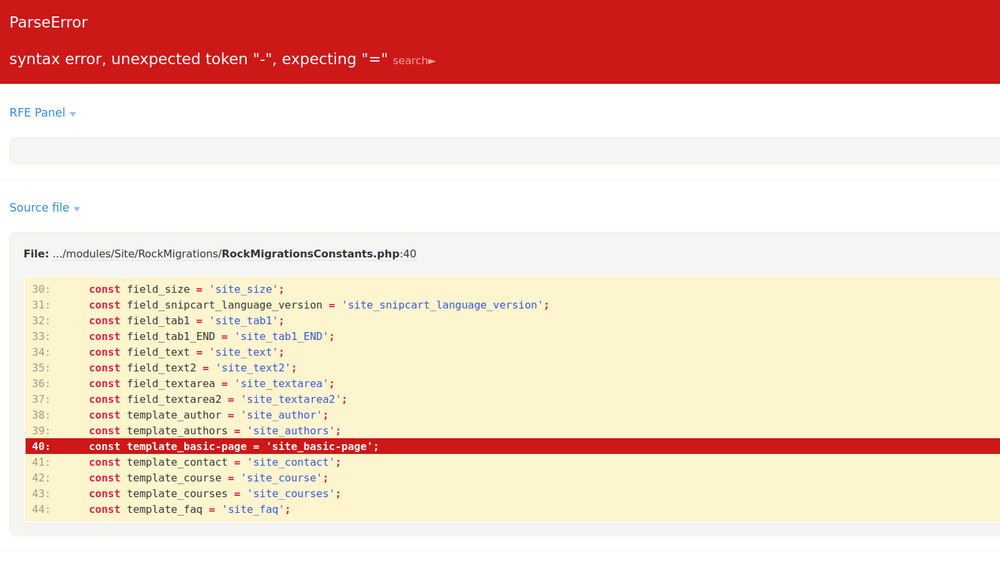Screen dimensions: 1000x564
Task: Click the ParseError heading
Action: click(x=48, y=22)
